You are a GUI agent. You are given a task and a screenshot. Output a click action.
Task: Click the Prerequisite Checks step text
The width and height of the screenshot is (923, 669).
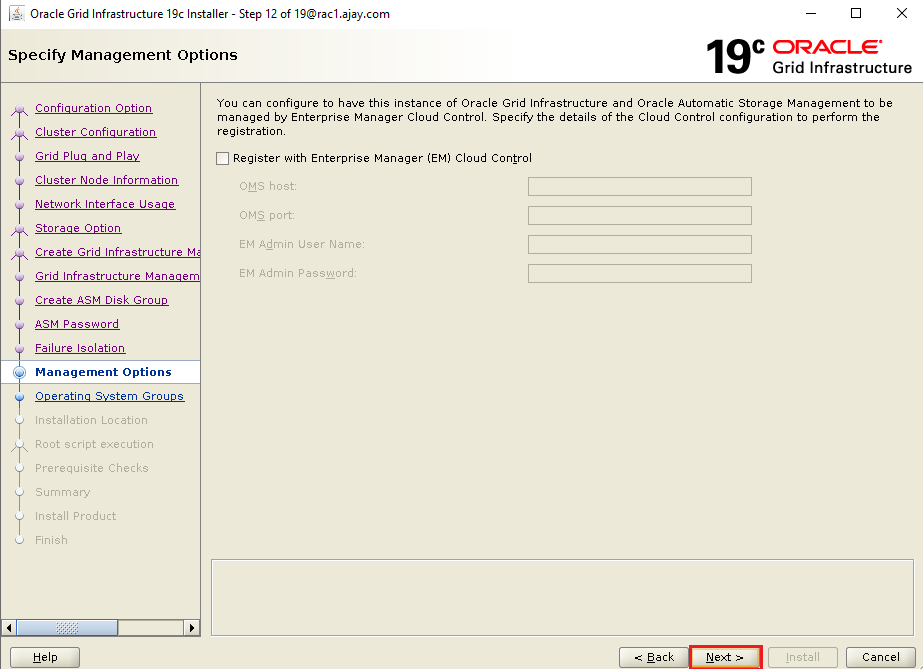click(x=92, y=468)
